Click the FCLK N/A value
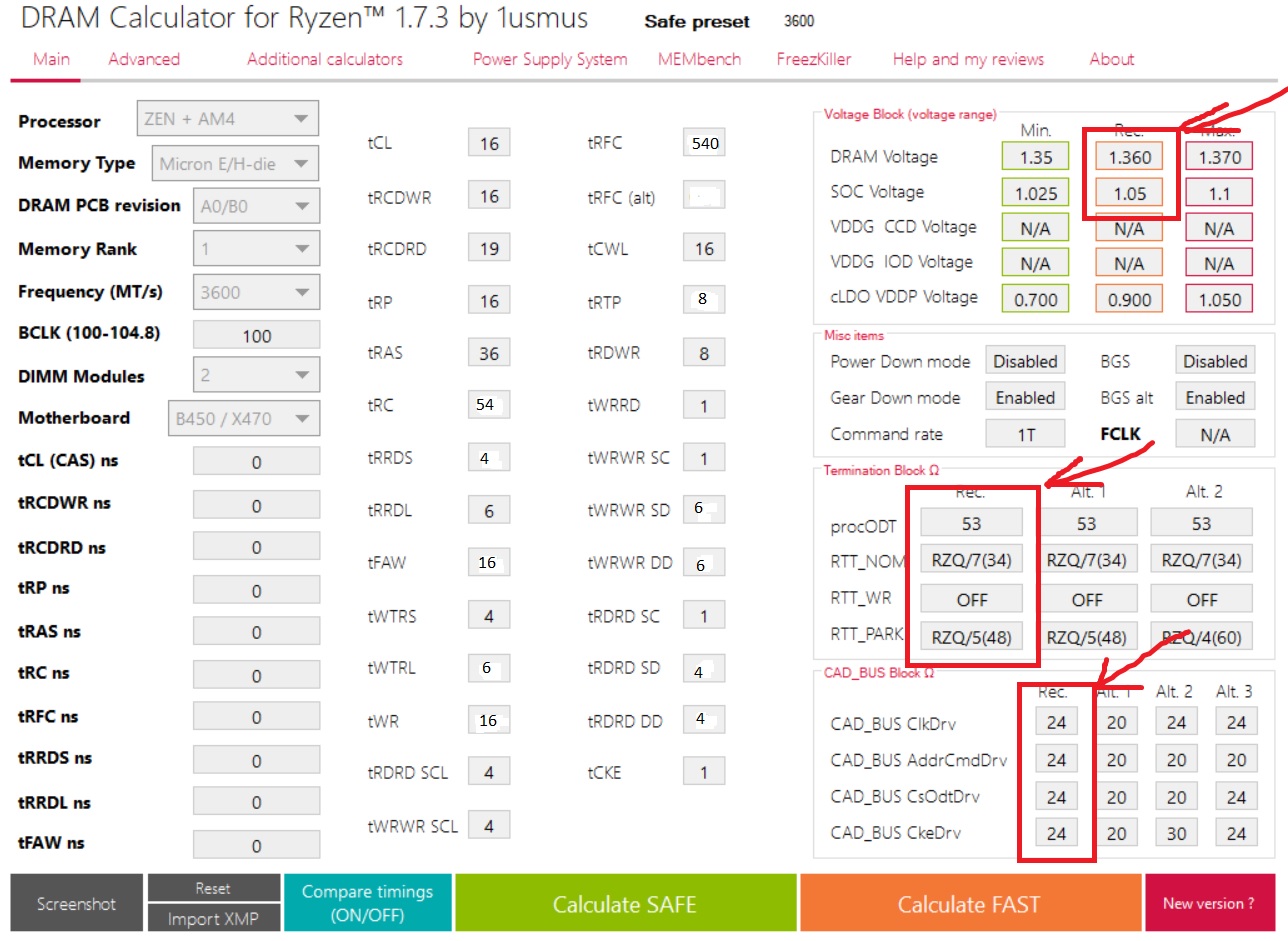Screen dimensions: 1288x941 [1215, 434]
